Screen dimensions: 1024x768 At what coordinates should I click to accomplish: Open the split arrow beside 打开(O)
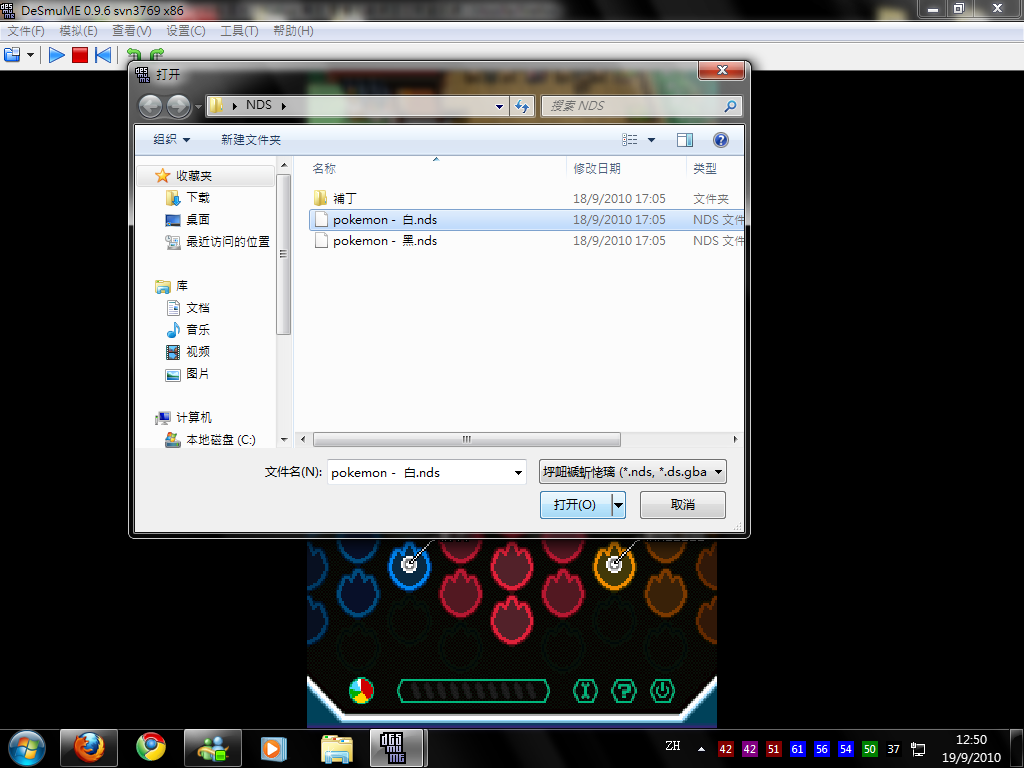tap(618, 505)
